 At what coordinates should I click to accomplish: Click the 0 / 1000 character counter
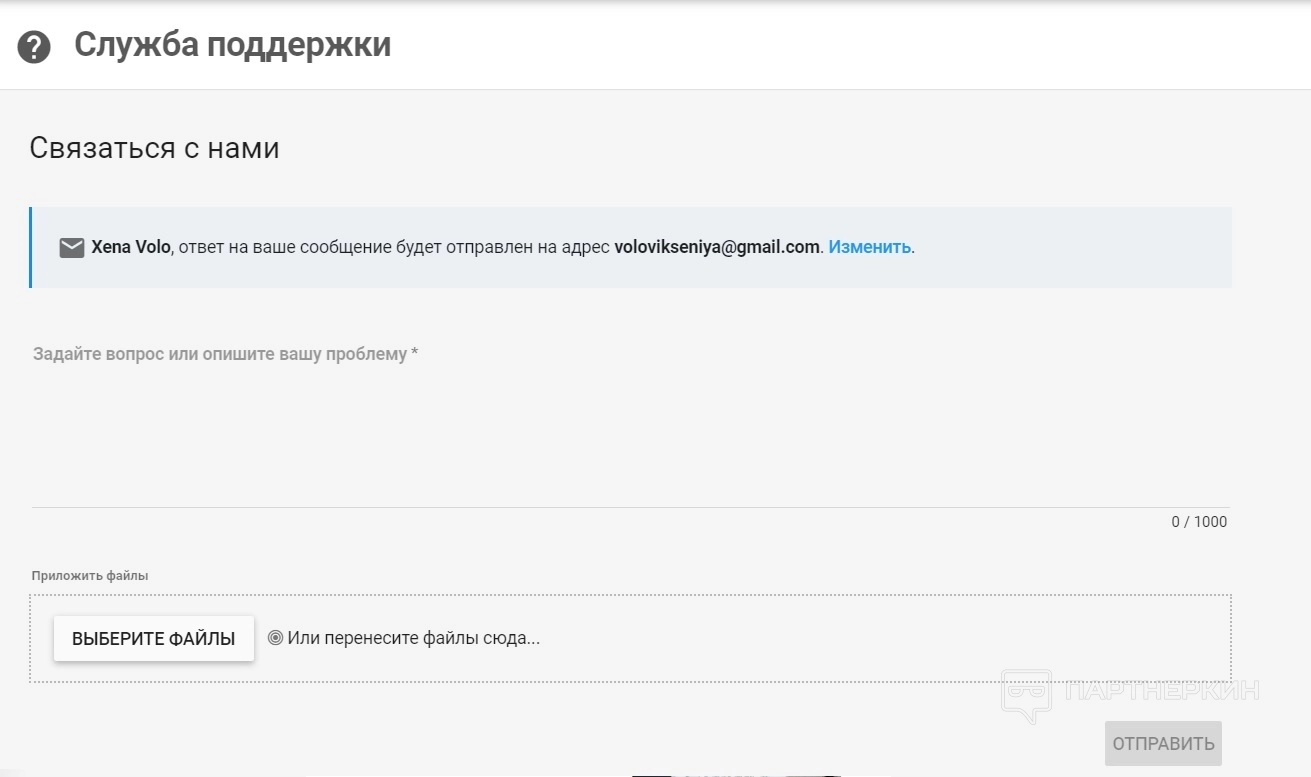coord(1199,522)
